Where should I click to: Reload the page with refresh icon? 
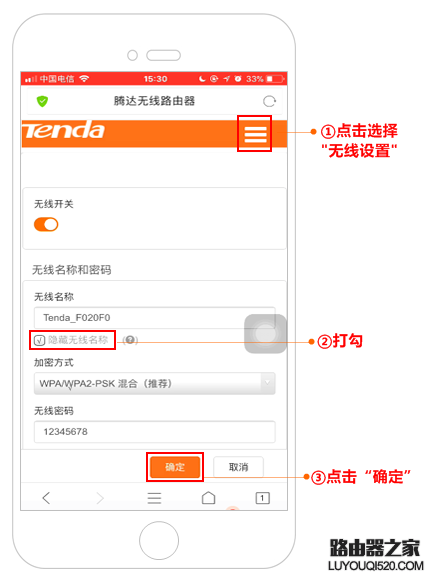(x=269, y=101)
